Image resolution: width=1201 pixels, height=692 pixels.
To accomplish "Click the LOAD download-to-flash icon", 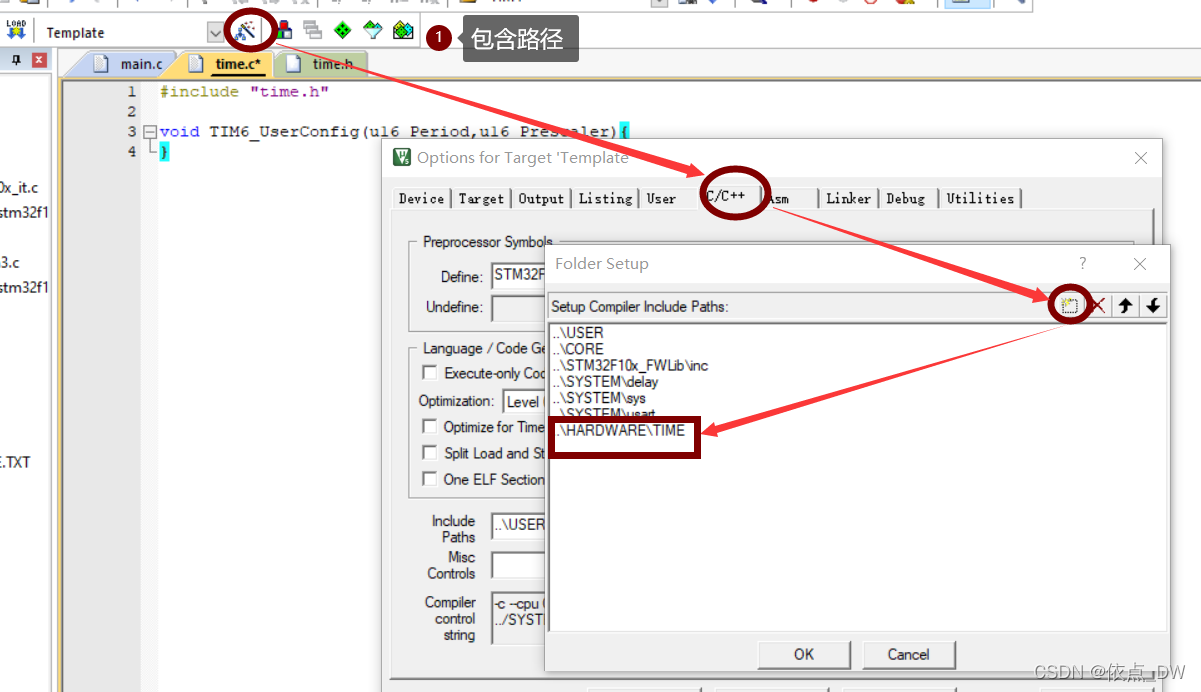I will (x=16, y=30).
